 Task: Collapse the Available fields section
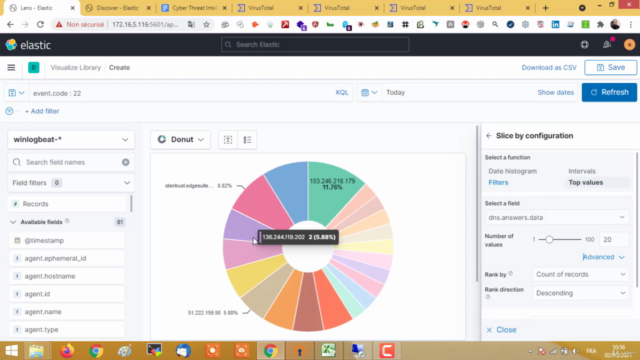pos(13,222)
